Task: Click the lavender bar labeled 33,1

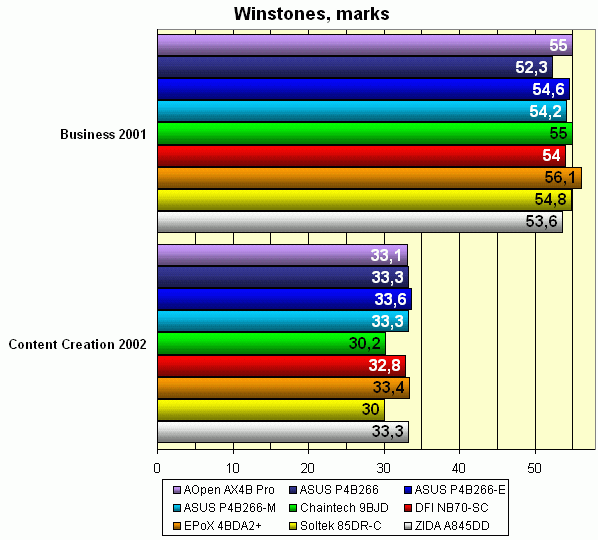Action: tap(283, 255)
